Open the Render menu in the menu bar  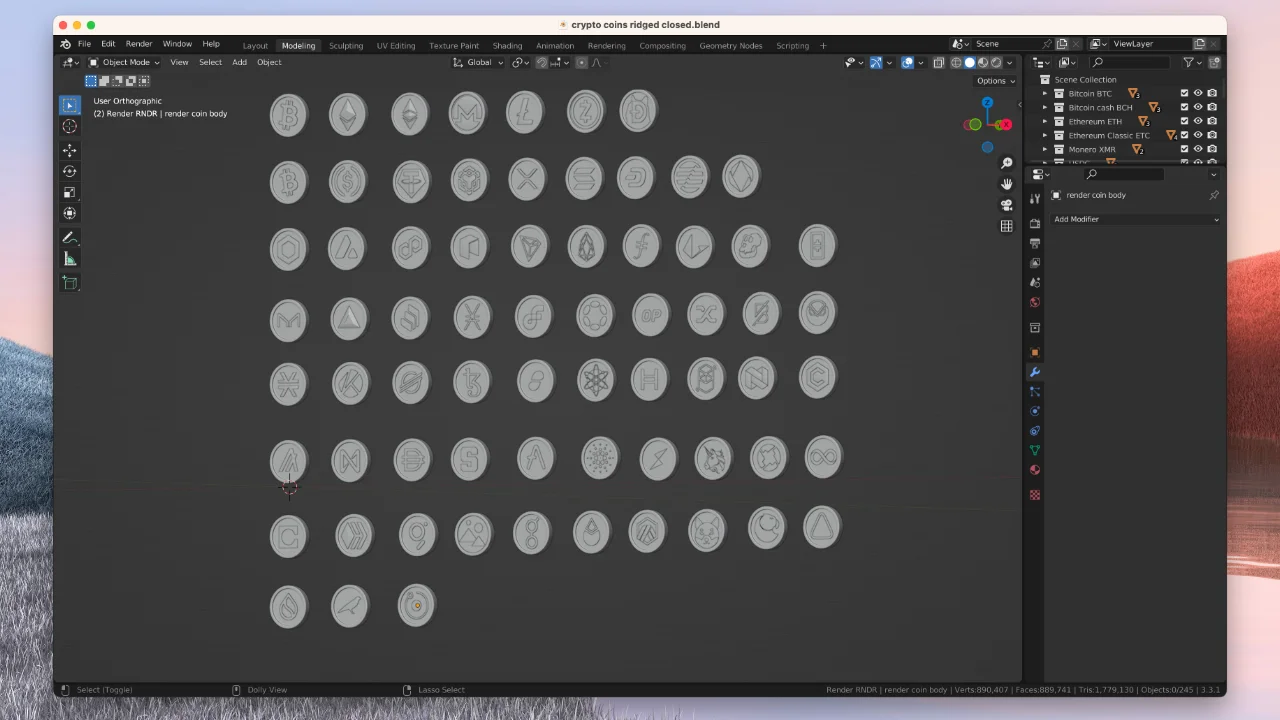coord(138,45)
